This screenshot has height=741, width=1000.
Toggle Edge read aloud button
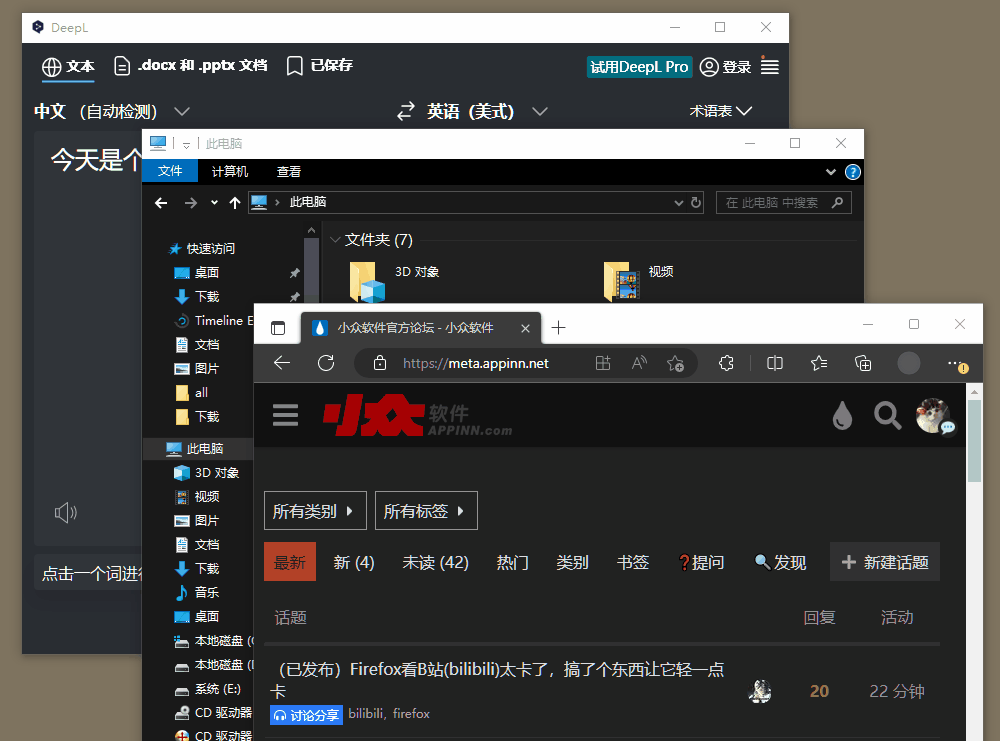pos(639,363)
